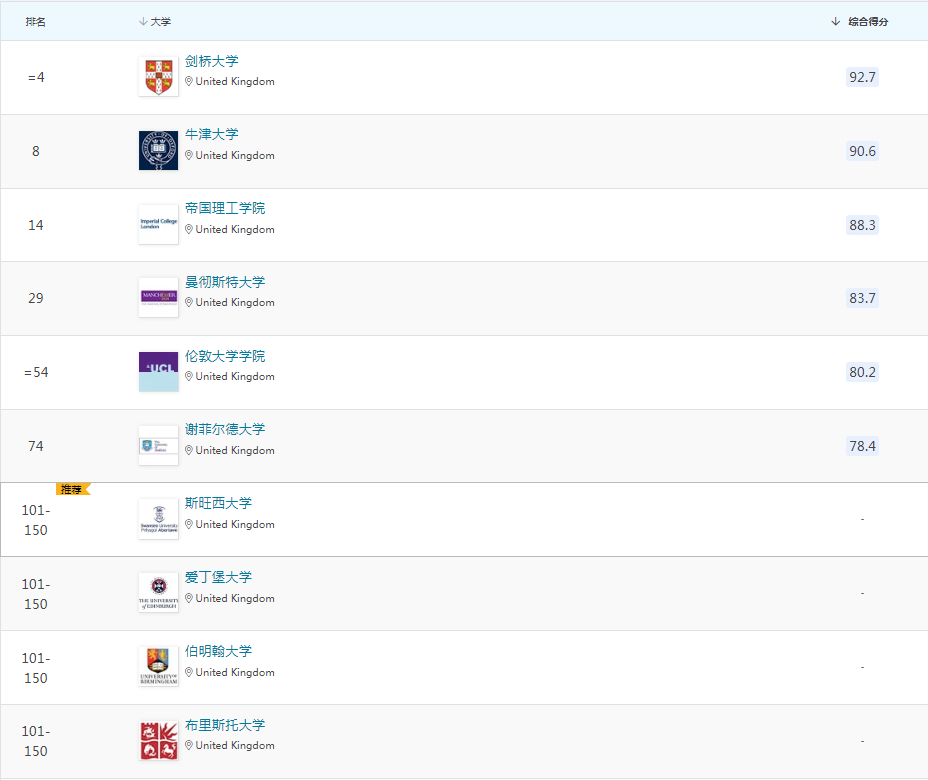This screenshot has height=780, width=928.
Task: Click the 92.7 score for Cambridge
Action: pos(862,77)
